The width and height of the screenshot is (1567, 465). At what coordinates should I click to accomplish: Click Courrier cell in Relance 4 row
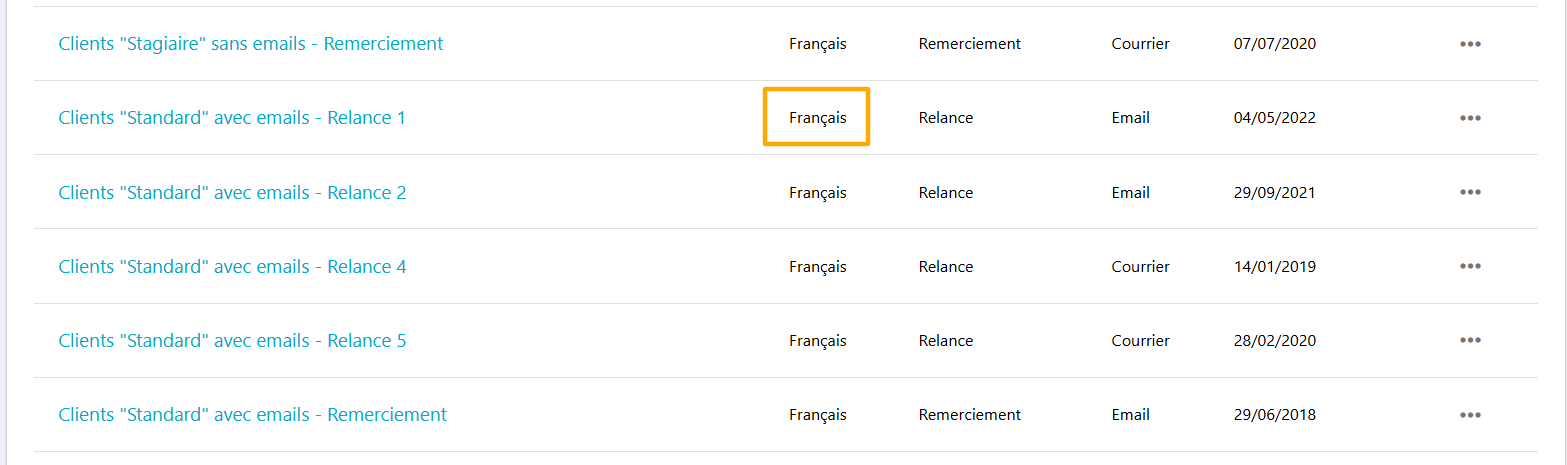click(1140, 267)
